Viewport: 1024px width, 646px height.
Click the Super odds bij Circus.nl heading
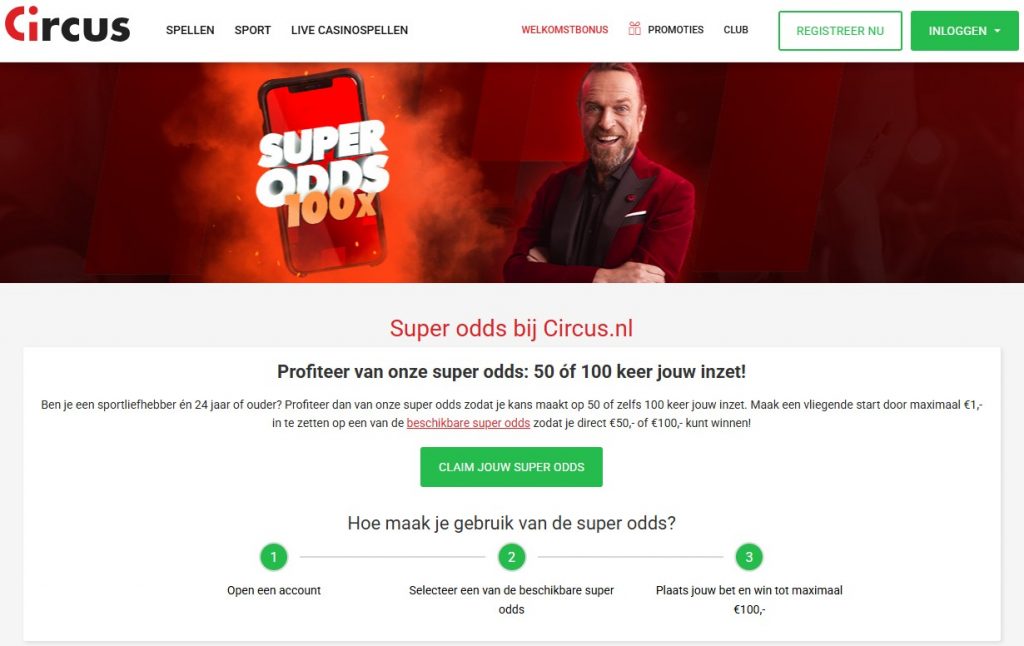pyautogui.click(x=511, y=328)
